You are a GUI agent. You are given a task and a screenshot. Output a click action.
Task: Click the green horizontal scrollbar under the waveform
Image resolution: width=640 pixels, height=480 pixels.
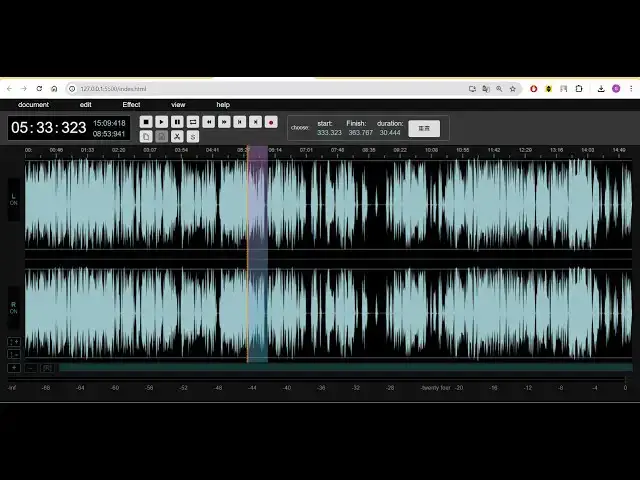(345, 368)
